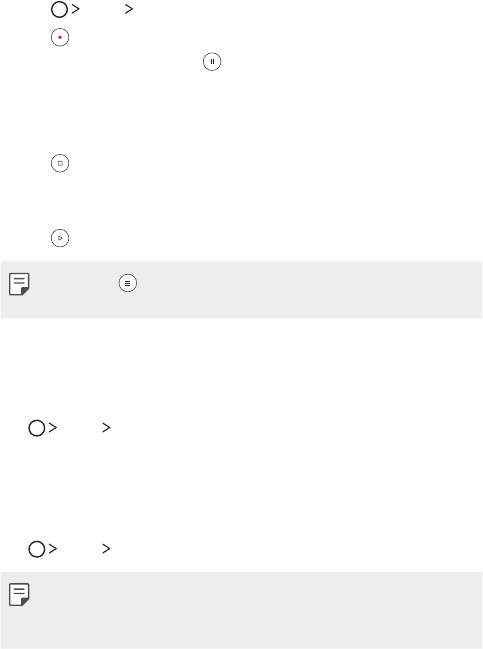Click the gray note box containing the list icon
483x649 pixels.
[241, 290]
